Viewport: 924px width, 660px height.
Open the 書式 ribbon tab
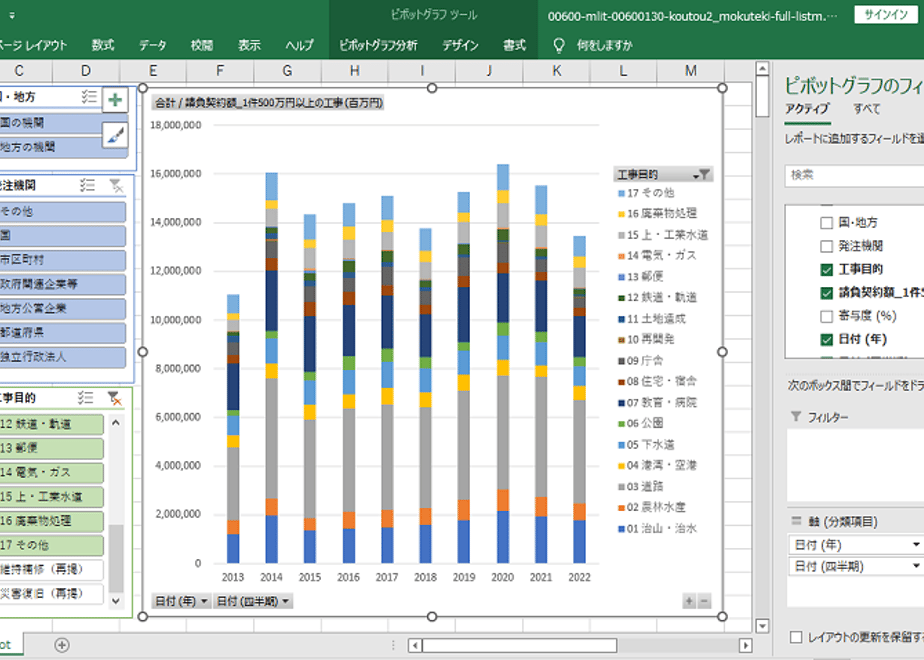[x=514, y=45]
